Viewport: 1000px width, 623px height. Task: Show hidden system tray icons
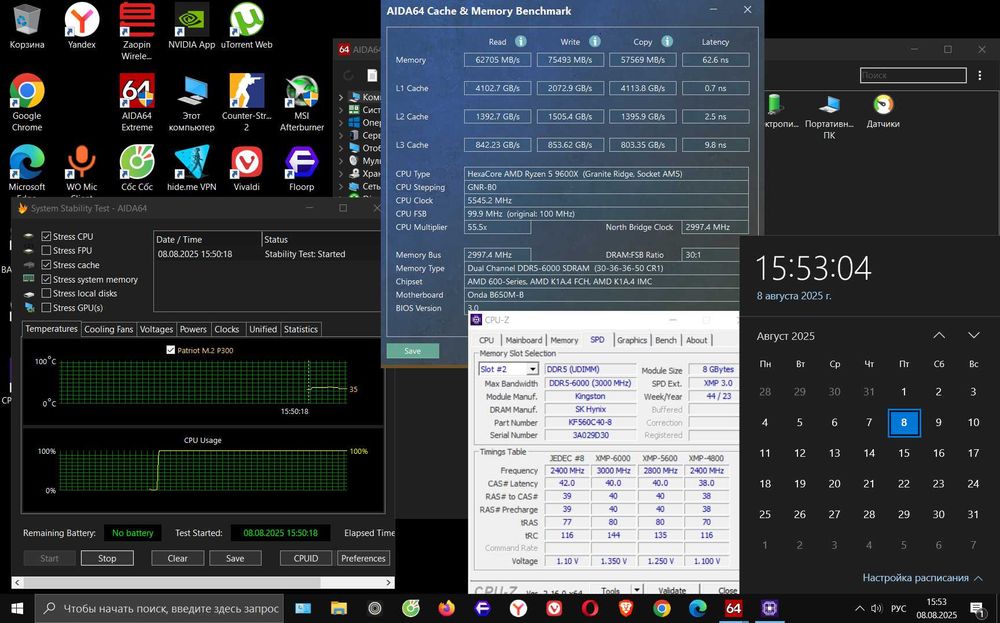(859, 608)
